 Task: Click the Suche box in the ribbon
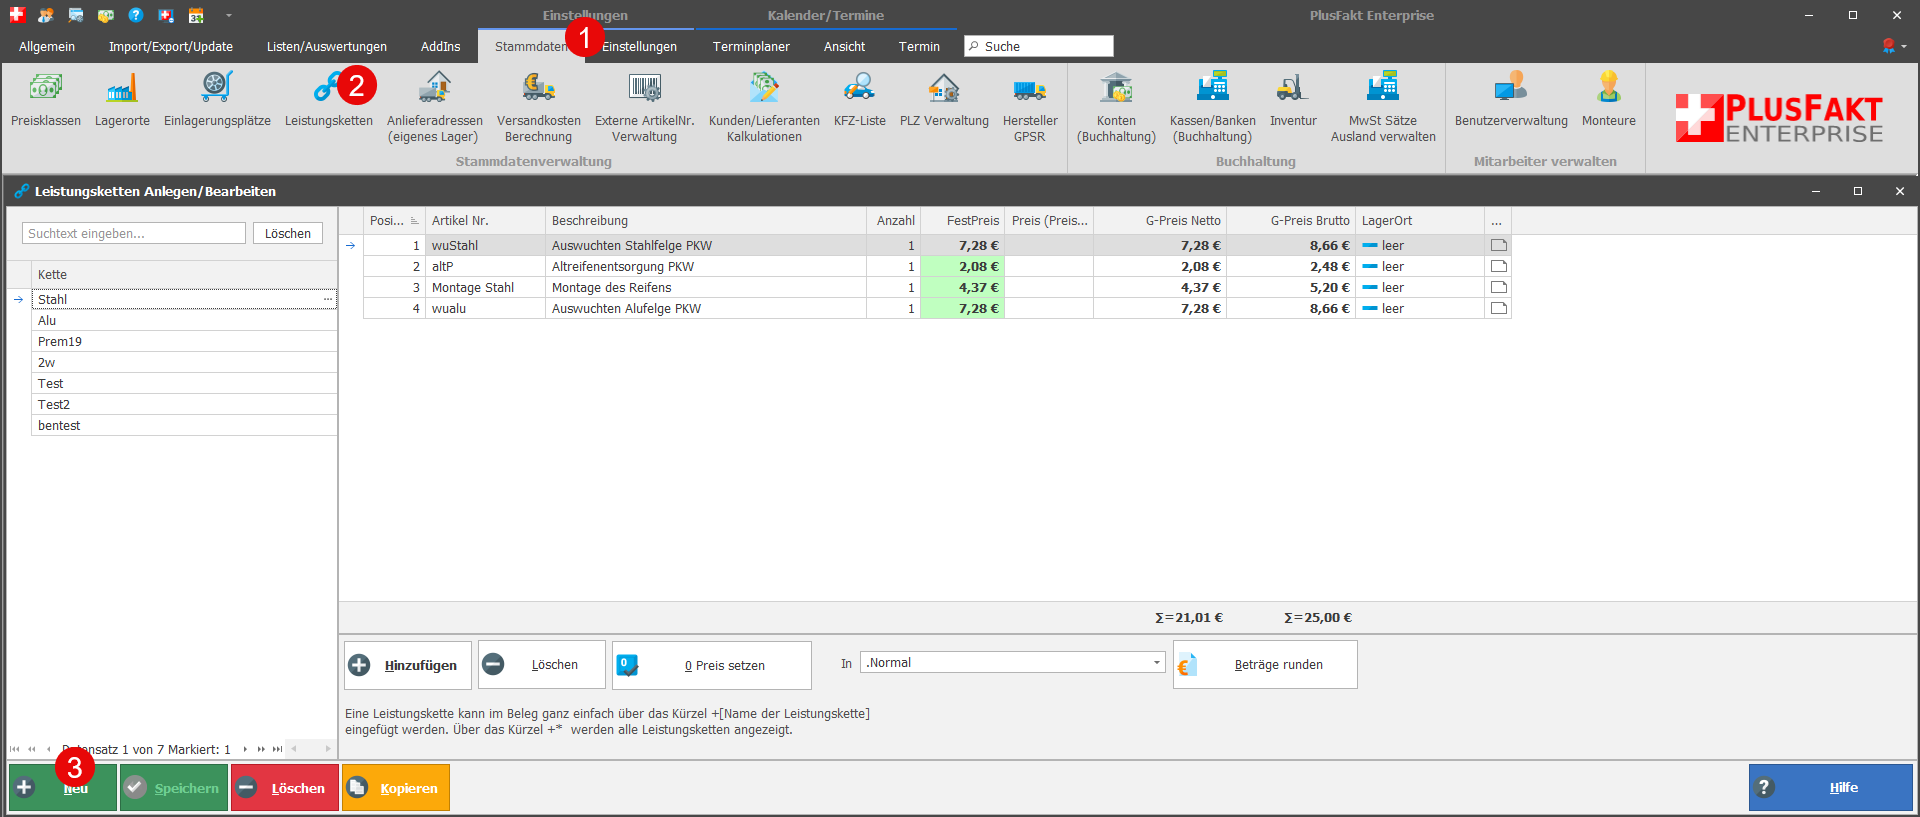click(x=1039, y=46)
